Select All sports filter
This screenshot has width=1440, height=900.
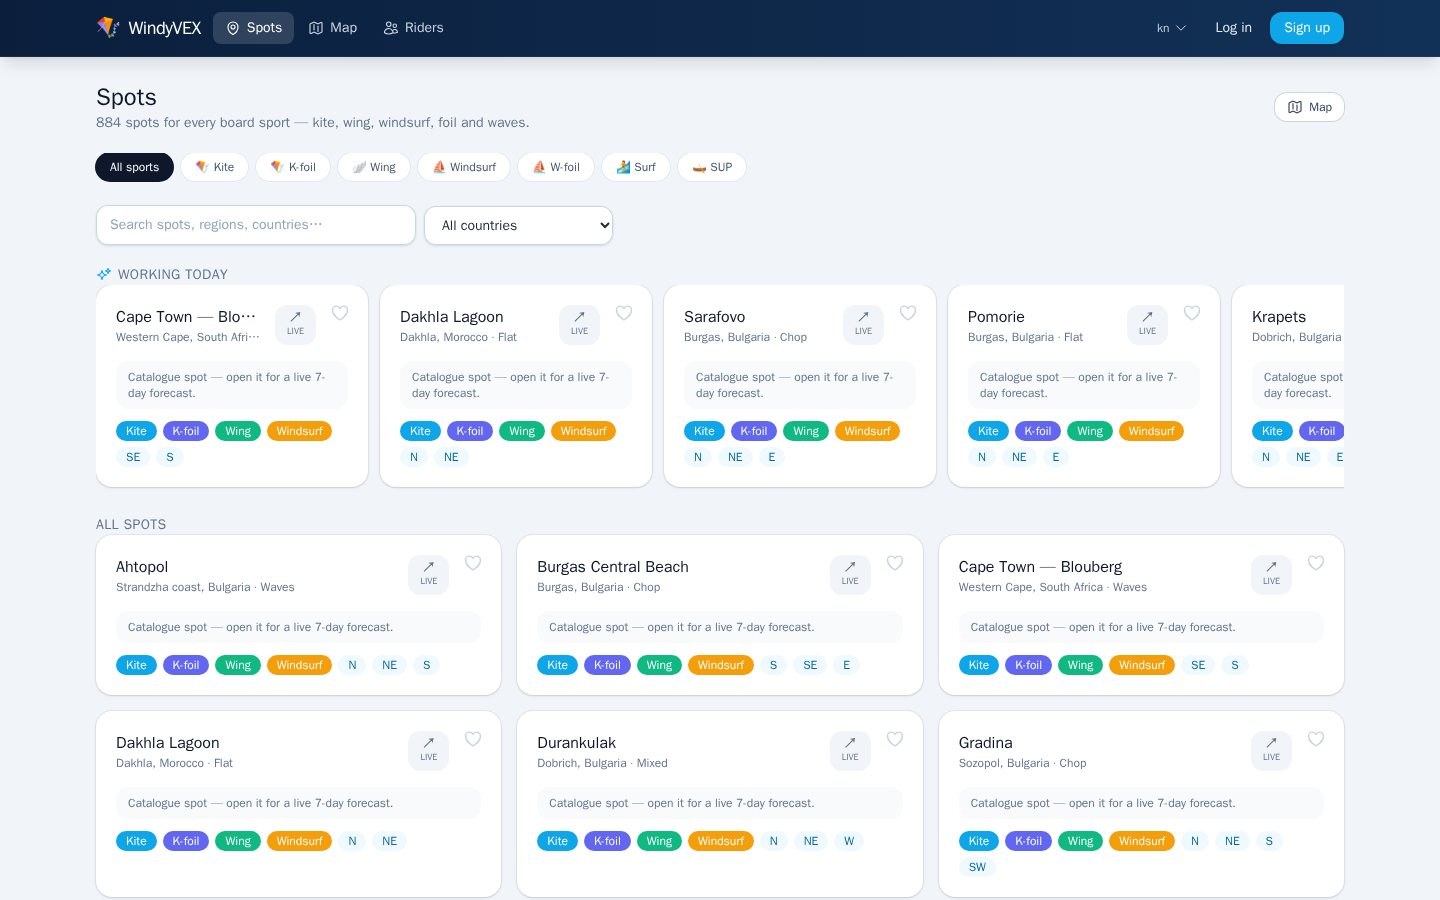pos(134,167)
